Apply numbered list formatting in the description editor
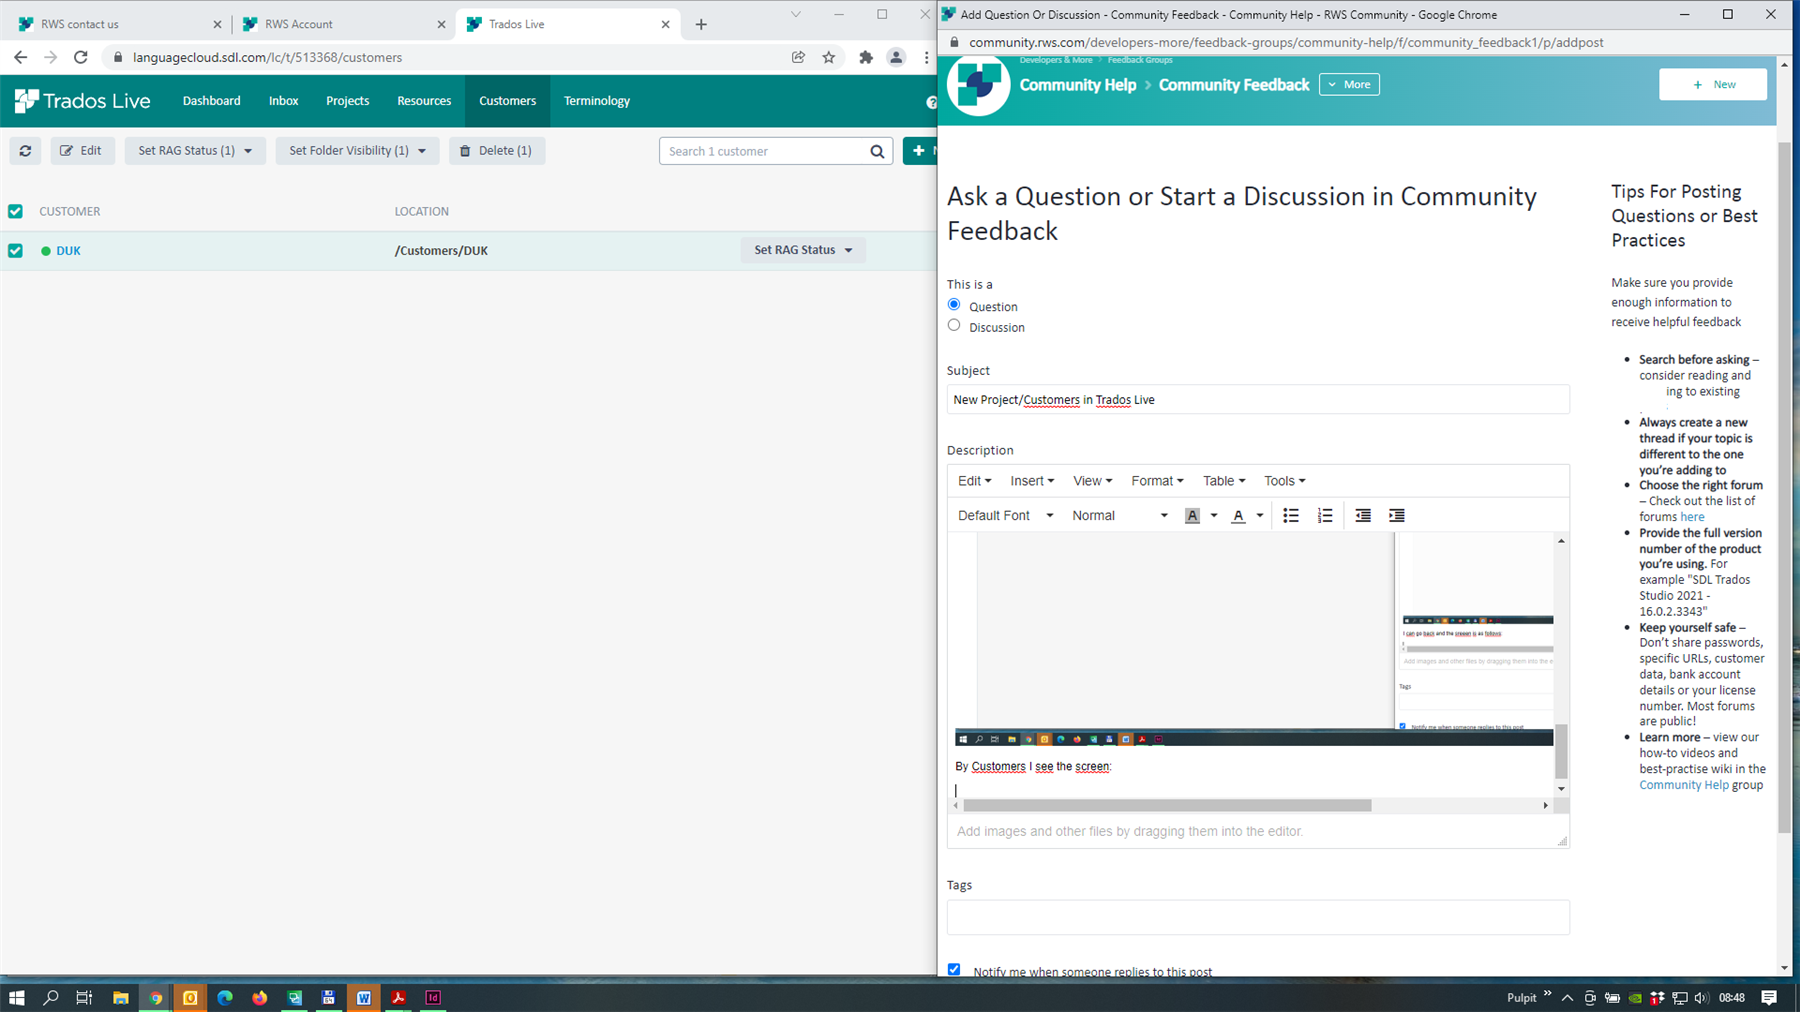The width and height of the screenshot is (1800, 1012). (1325, 515)
